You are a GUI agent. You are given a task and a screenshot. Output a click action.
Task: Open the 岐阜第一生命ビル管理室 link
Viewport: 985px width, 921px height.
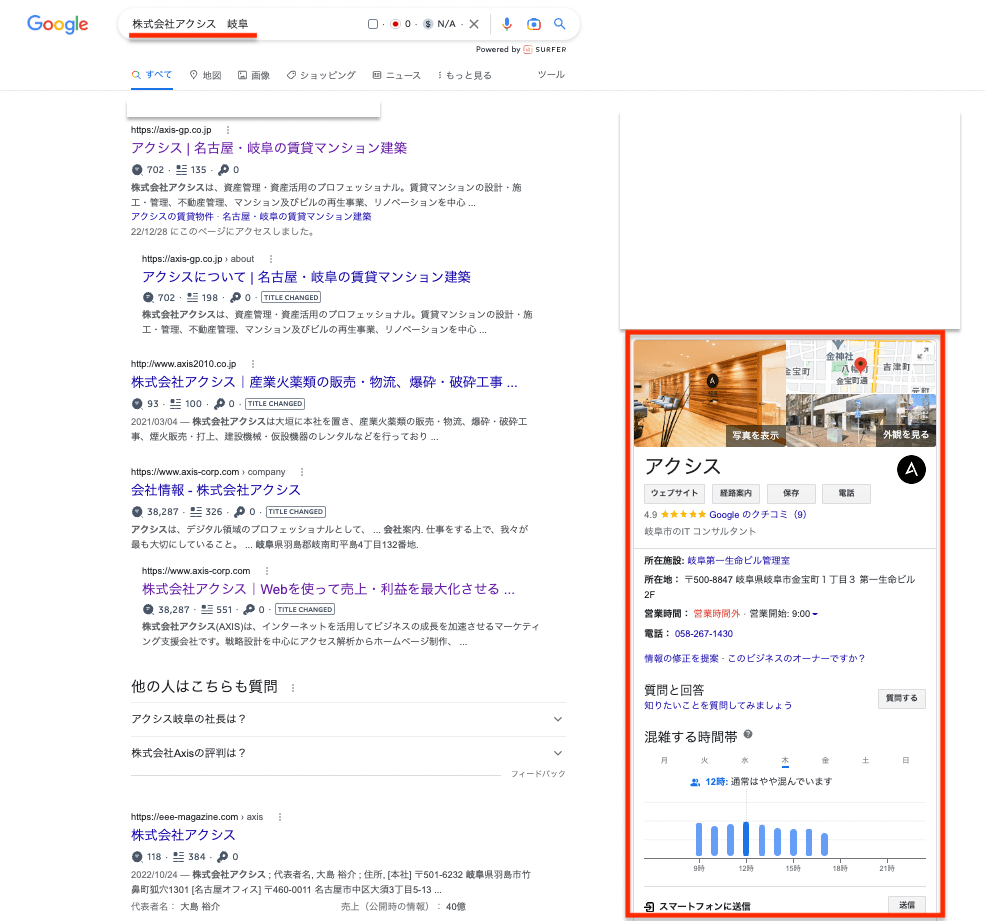point(739,560)
